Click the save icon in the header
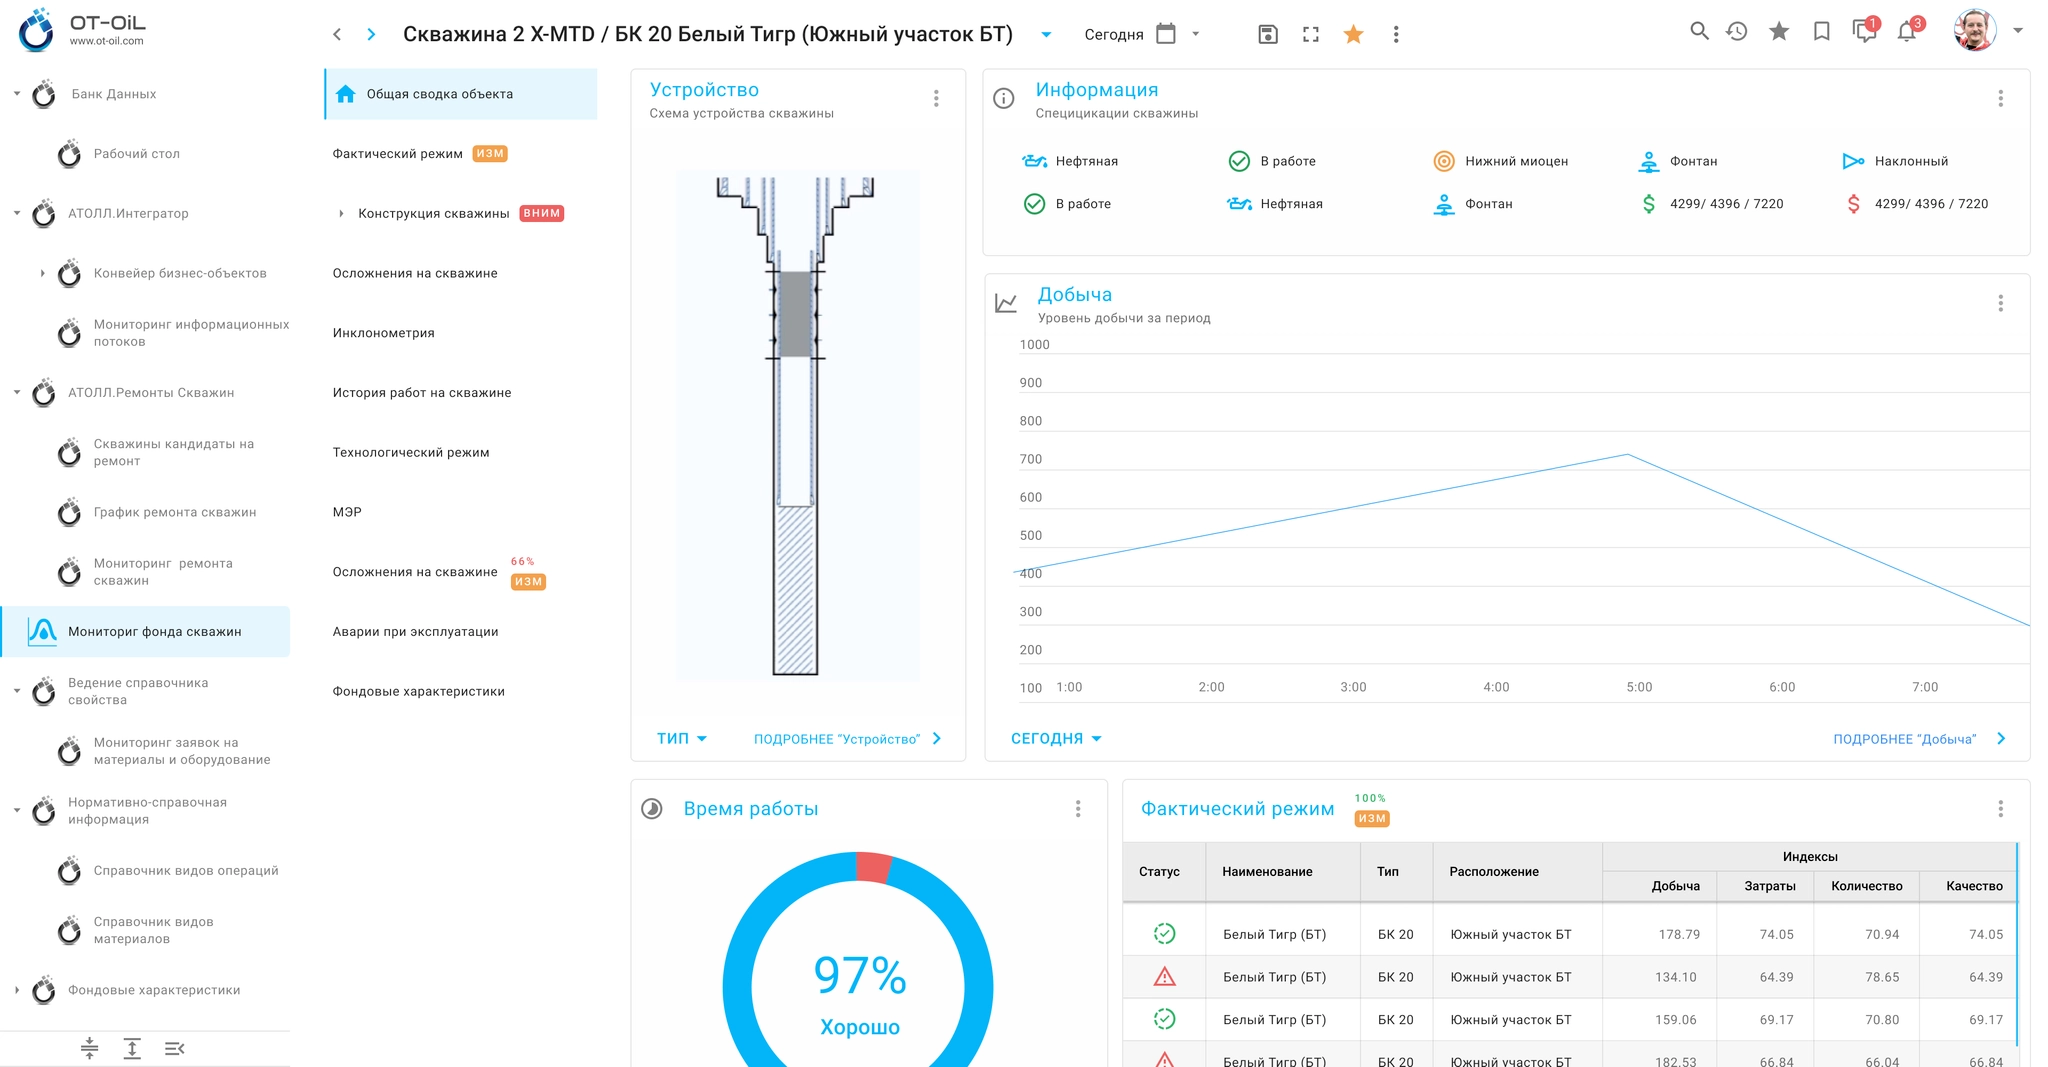 1267,34
